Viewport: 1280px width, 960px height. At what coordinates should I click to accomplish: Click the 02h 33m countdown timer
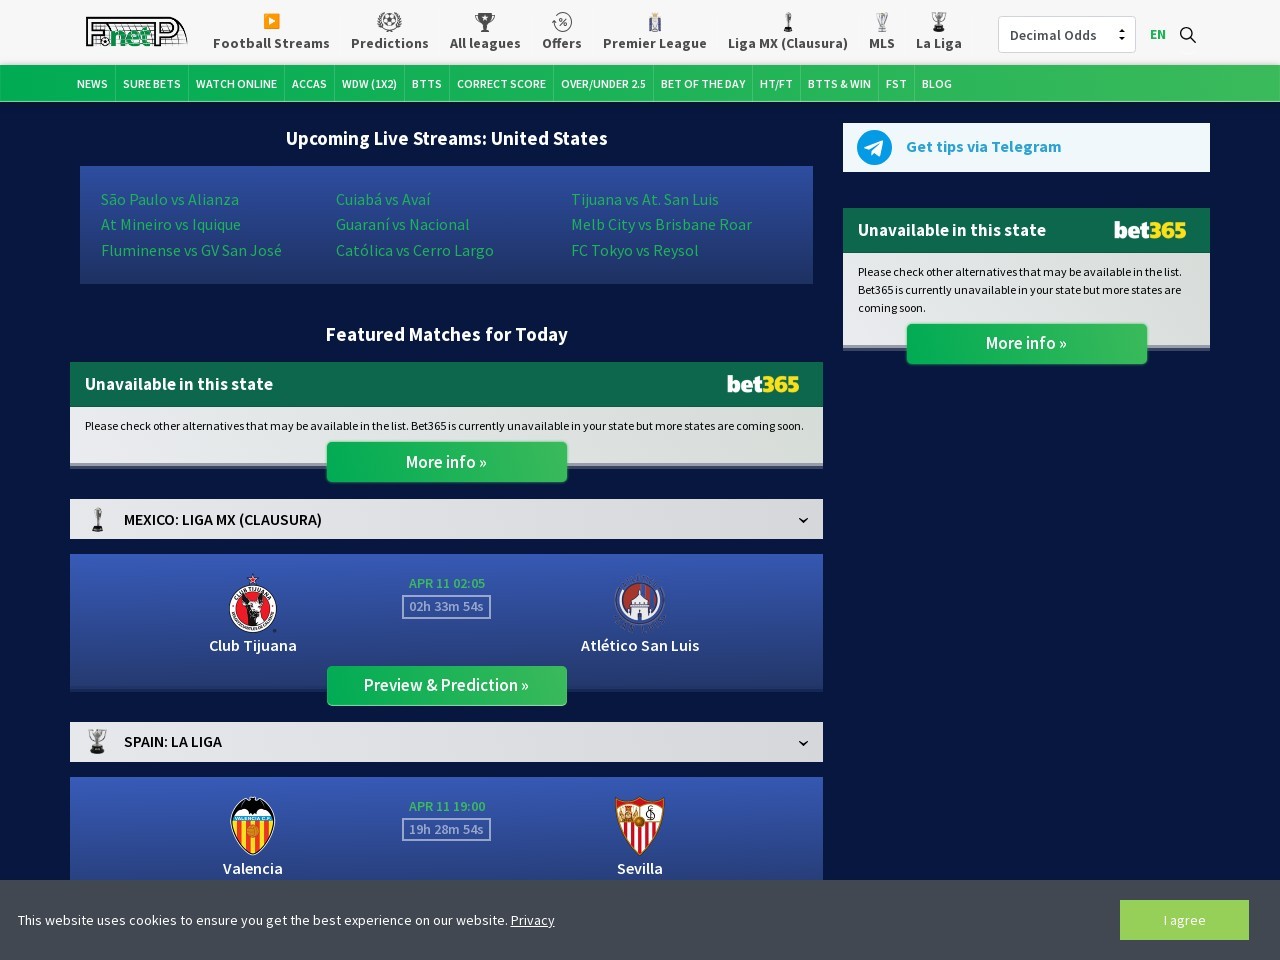pos(446,607)
